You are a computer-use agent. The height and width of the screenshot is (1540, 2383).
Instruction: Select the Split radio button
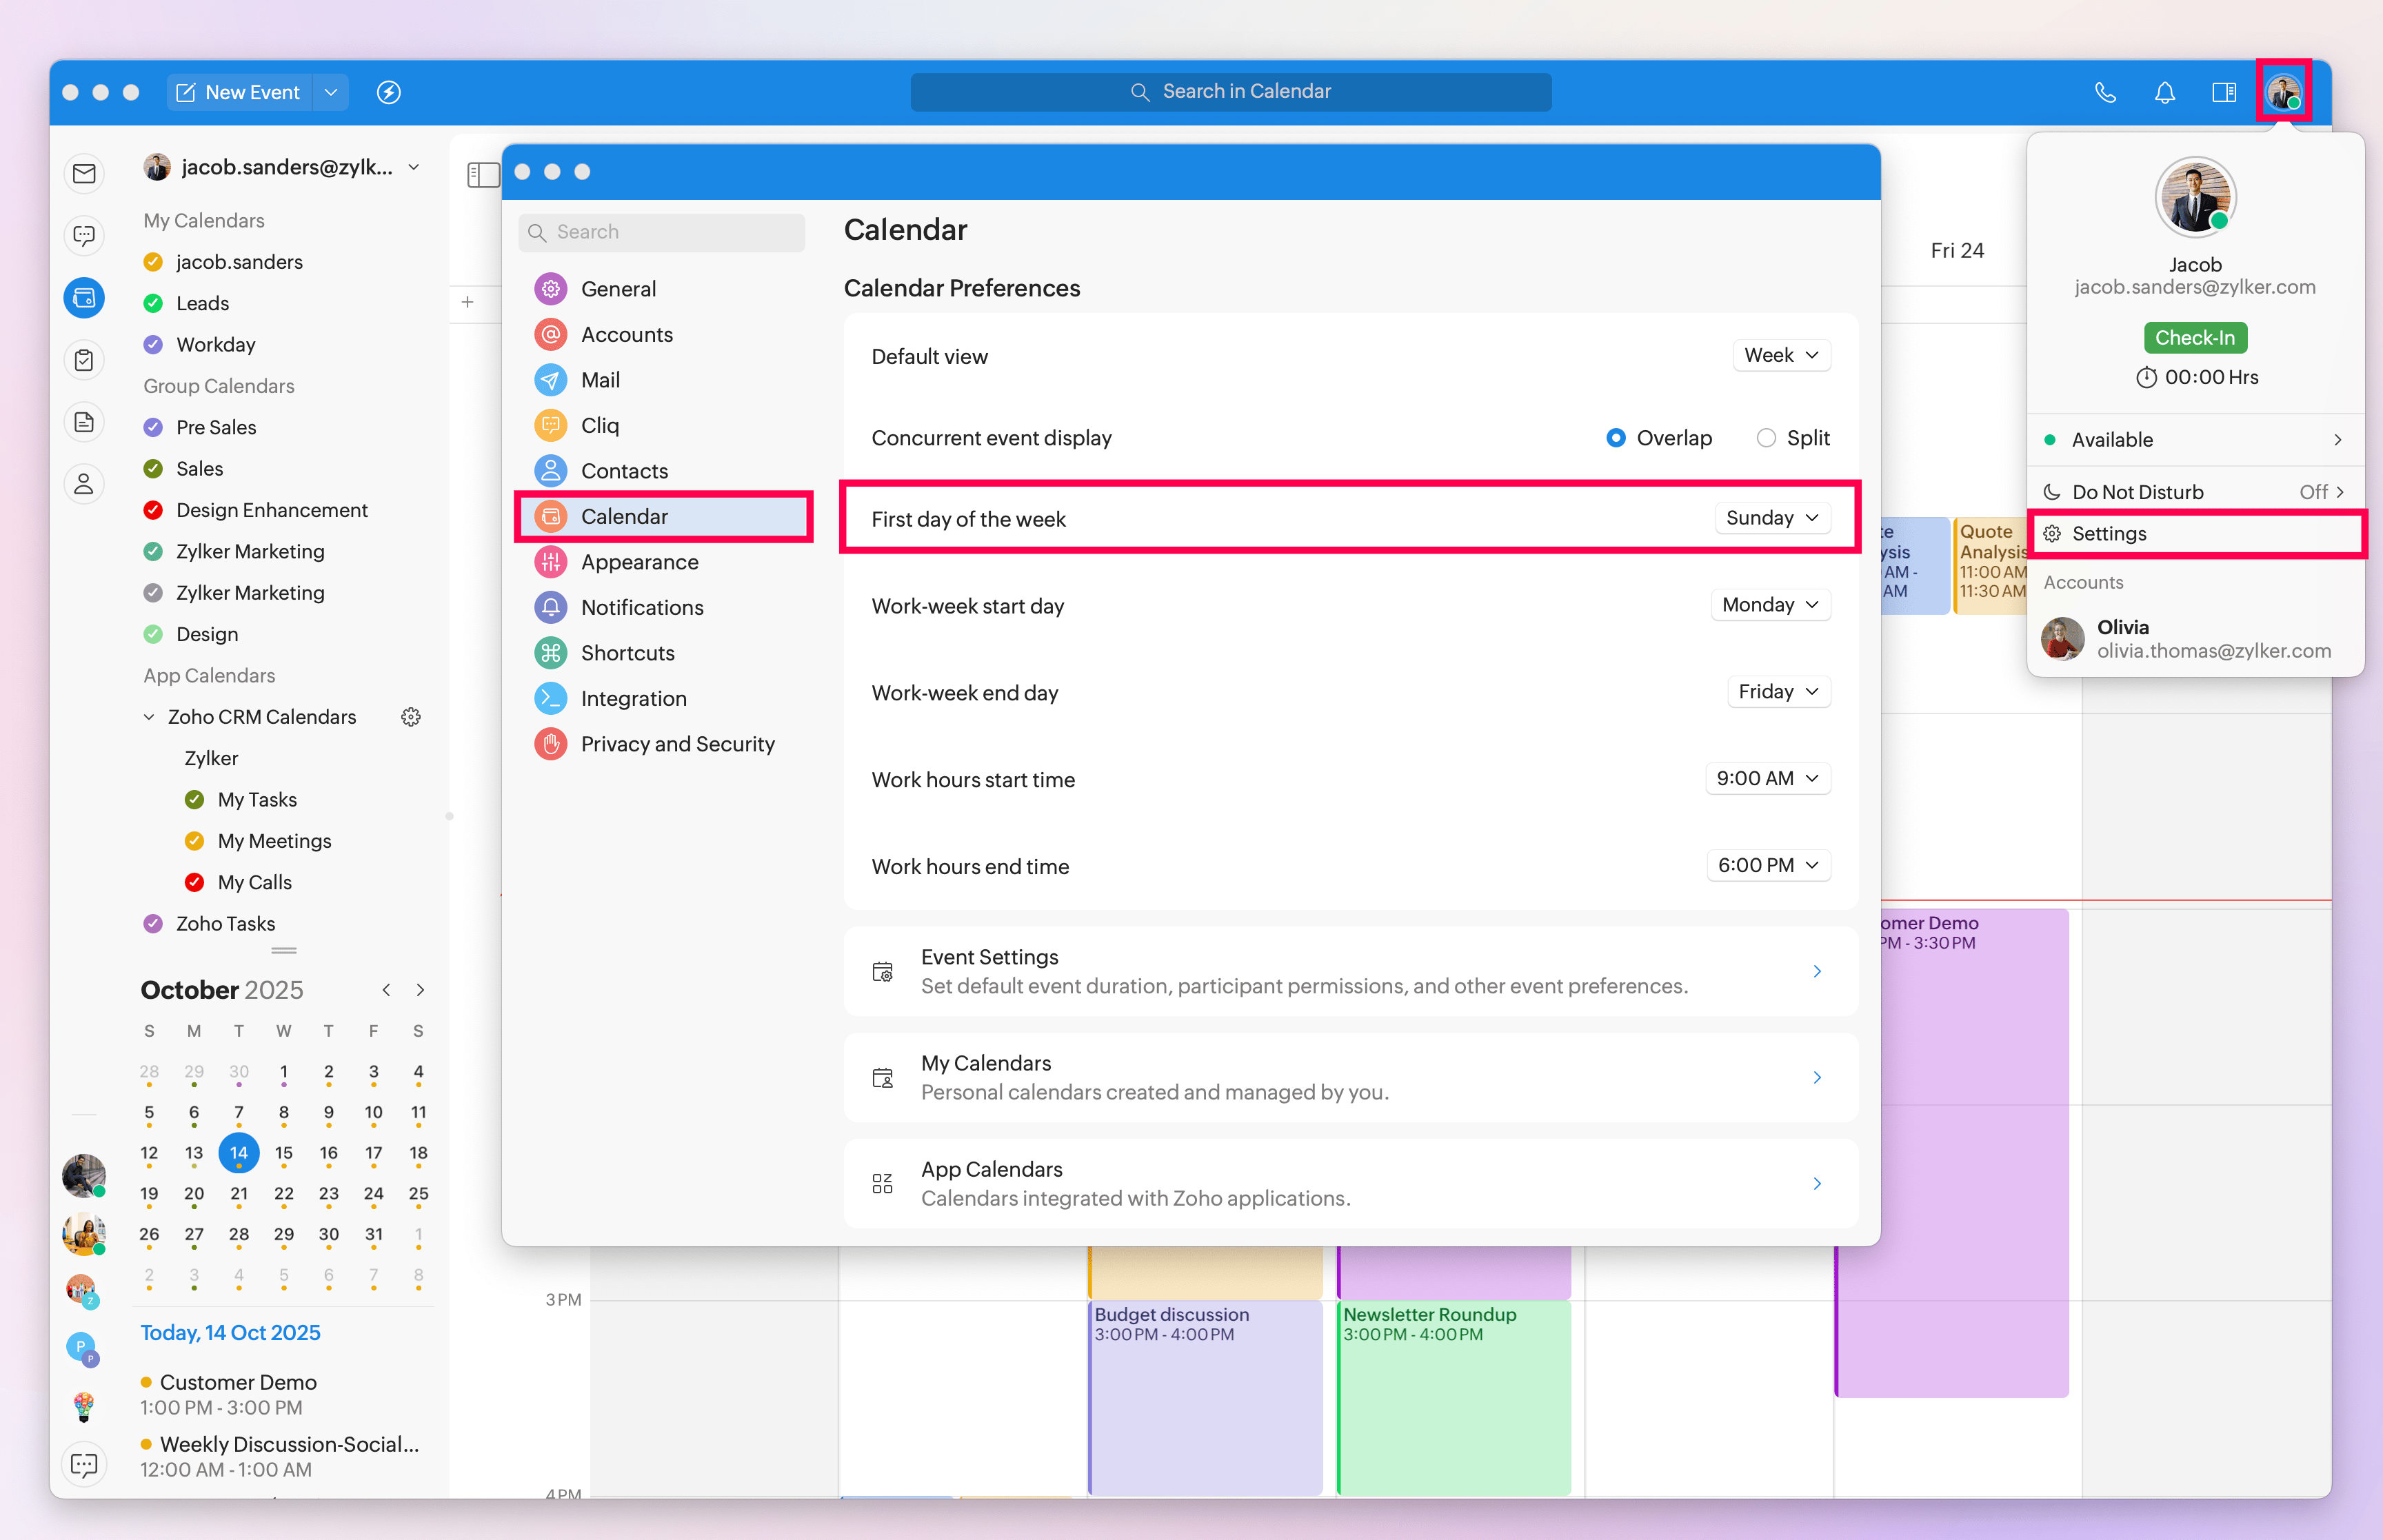(1766, 438)
